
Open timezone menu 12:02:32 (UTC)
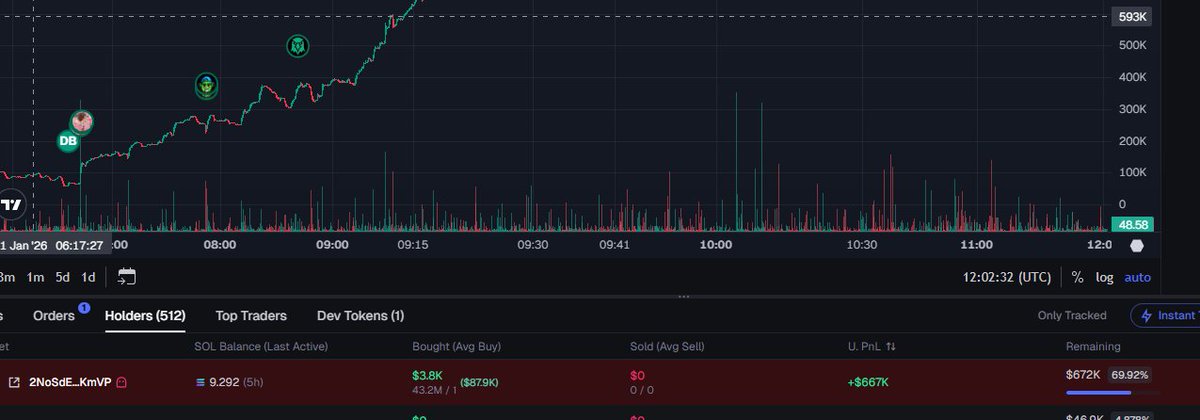[1009, 277]
